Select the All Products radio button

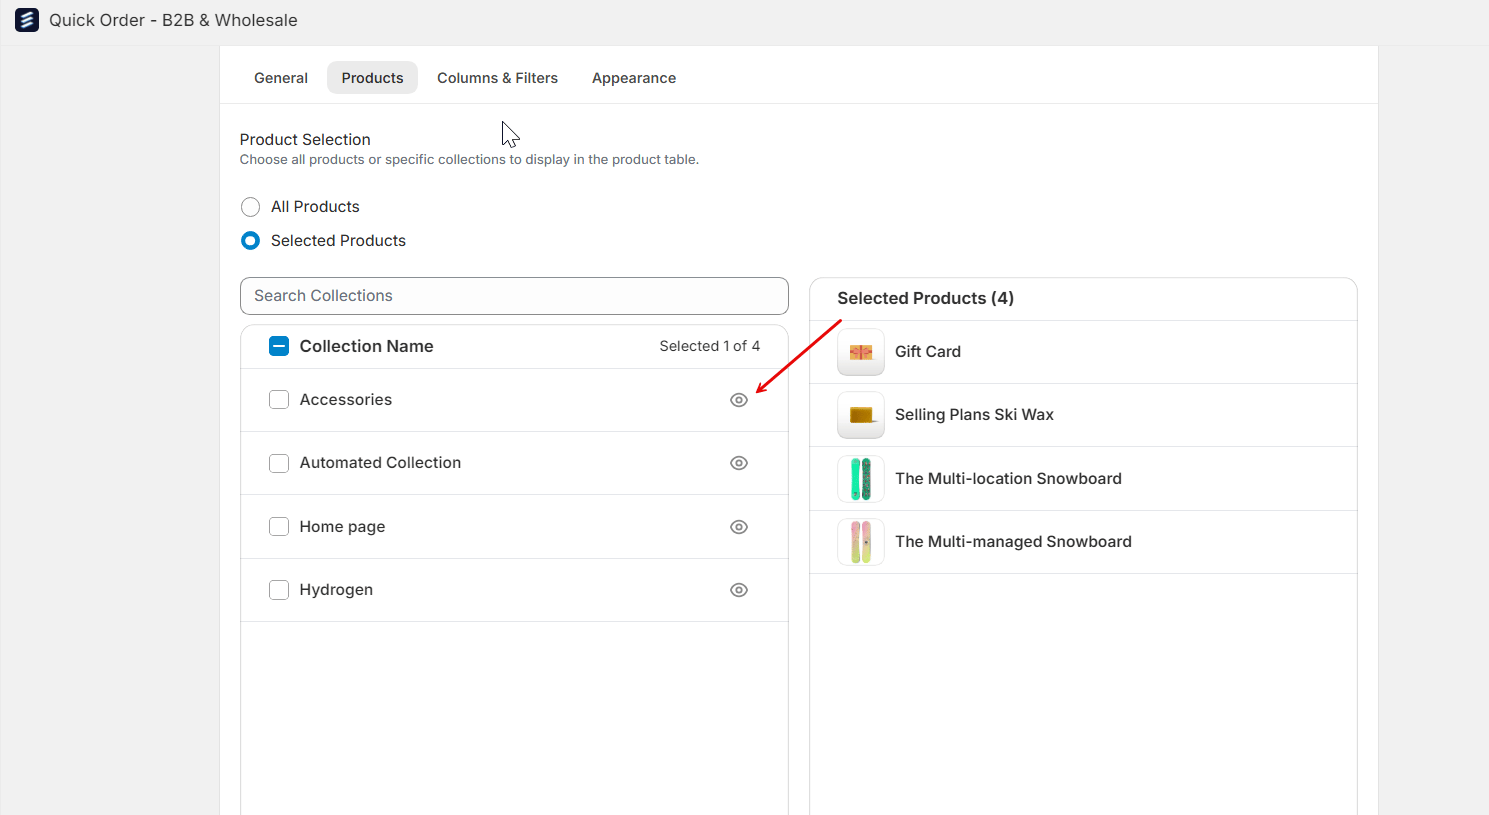pyautogui.click(x=251, y=207)
